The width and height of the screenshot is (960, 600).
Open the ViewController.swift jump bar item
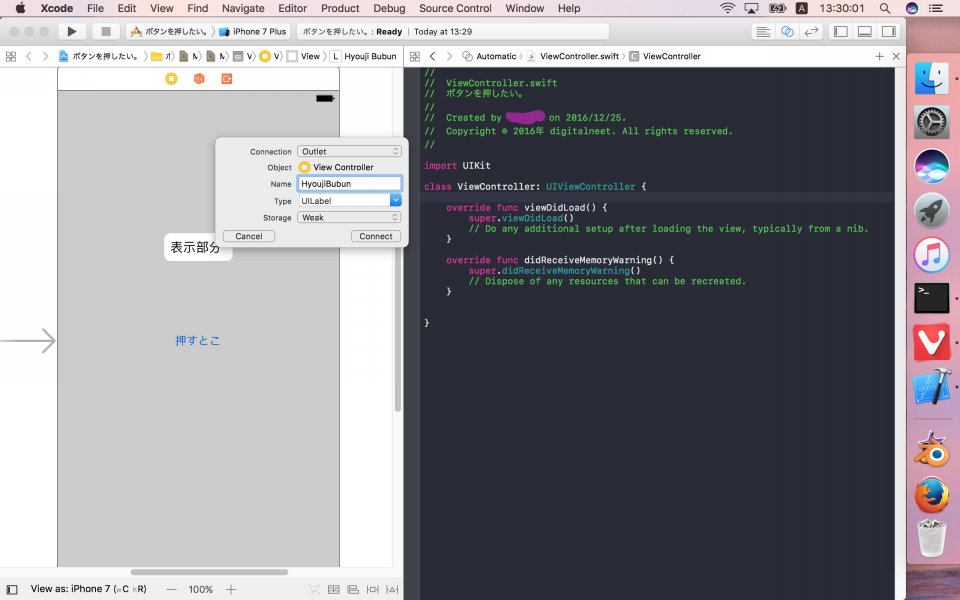572,56
